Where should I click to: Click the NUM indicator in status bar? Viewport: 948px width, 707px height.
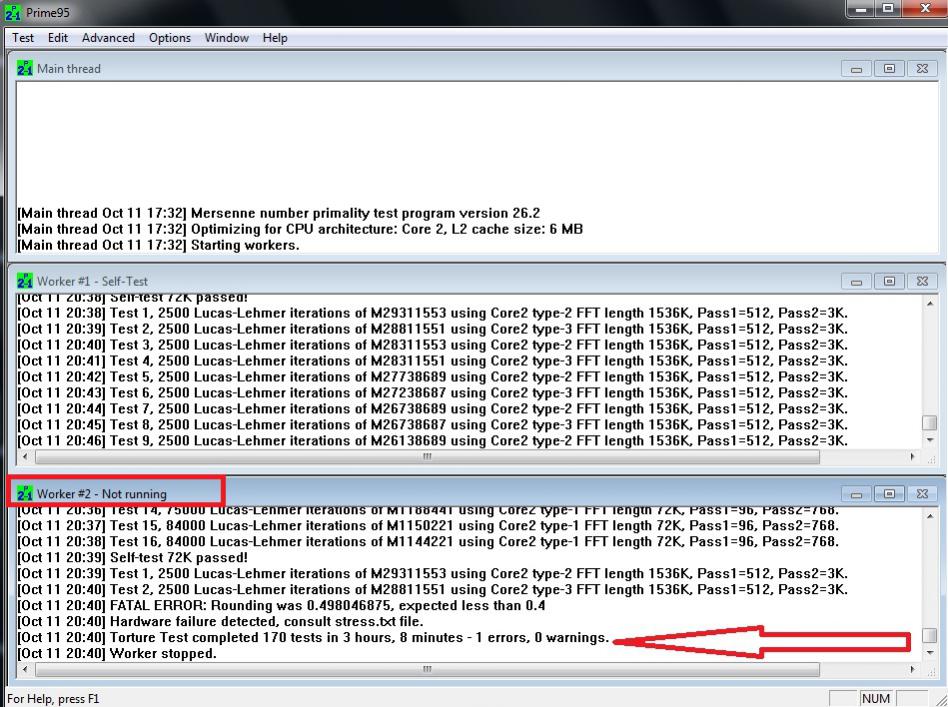(x=876, y=699)
